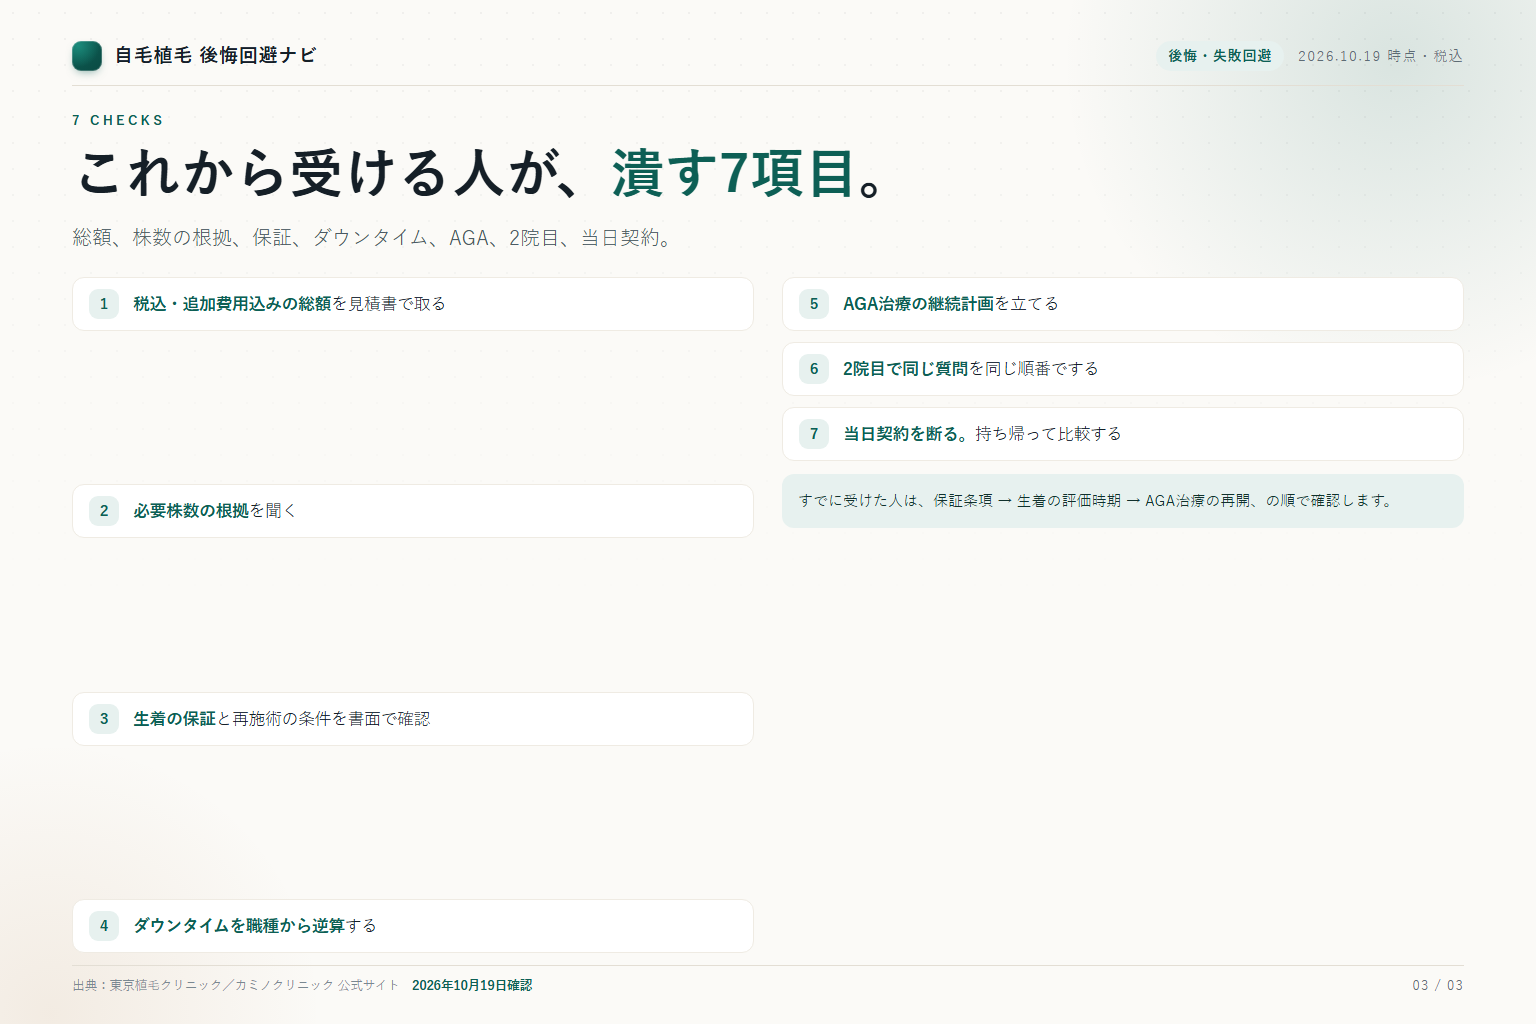The image size is (1536, 1024).
Task: Click the green logo square icon
Action: pos(87,56)
